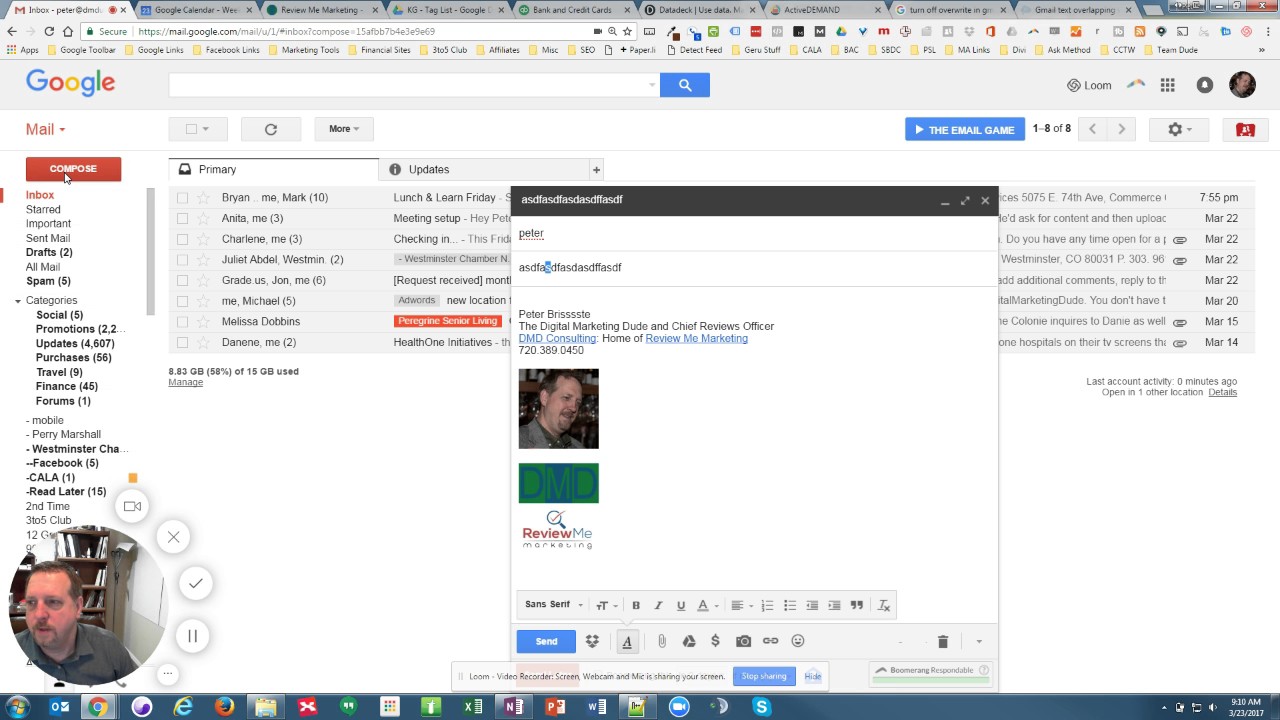Open the Google apps grid
Image resolution: width=1280 pixels, height=720 pixels.
(1167, 85)
